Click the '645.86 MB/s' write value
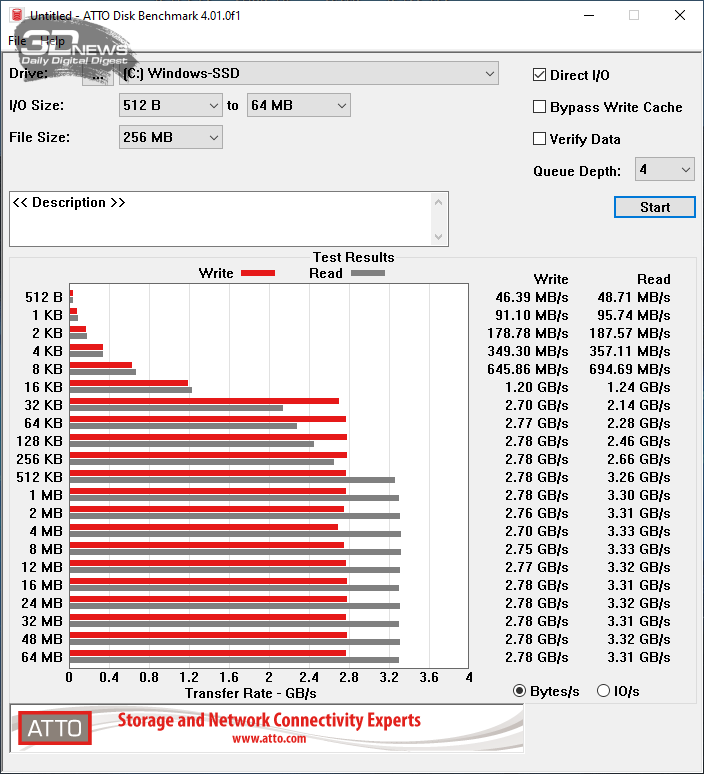The image size is (704, 774). (528, 369)
